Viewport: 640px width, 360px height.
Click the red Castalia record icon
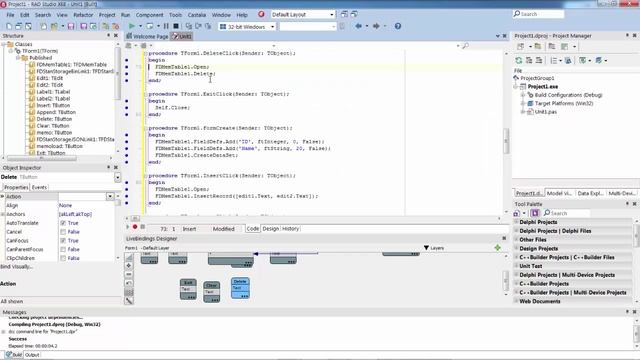[x=261, y=14]
